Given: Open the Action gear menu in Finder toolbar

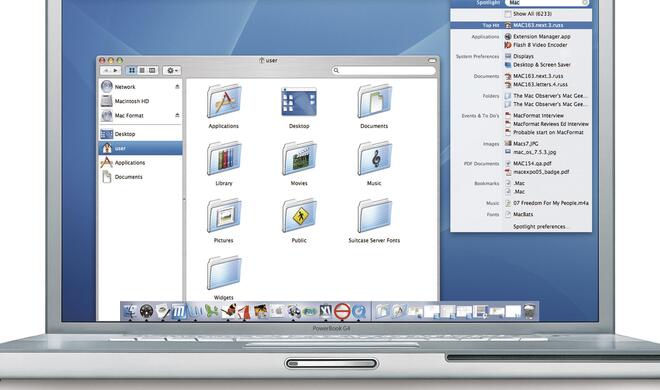Looking at the screenshot, I should (x=172, y=70).
